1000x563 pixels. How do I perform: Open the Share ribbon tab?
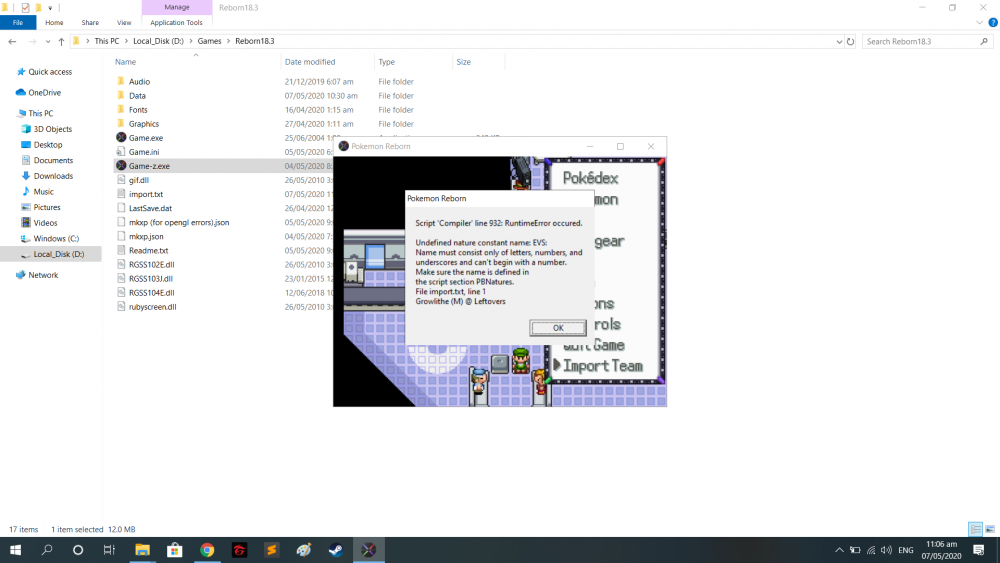click(x=90, y=22)
